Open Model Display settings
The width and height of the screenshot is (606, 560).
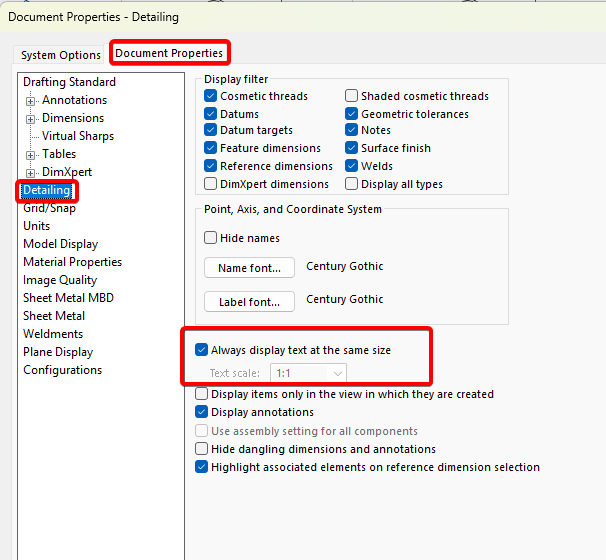[61, 244]
